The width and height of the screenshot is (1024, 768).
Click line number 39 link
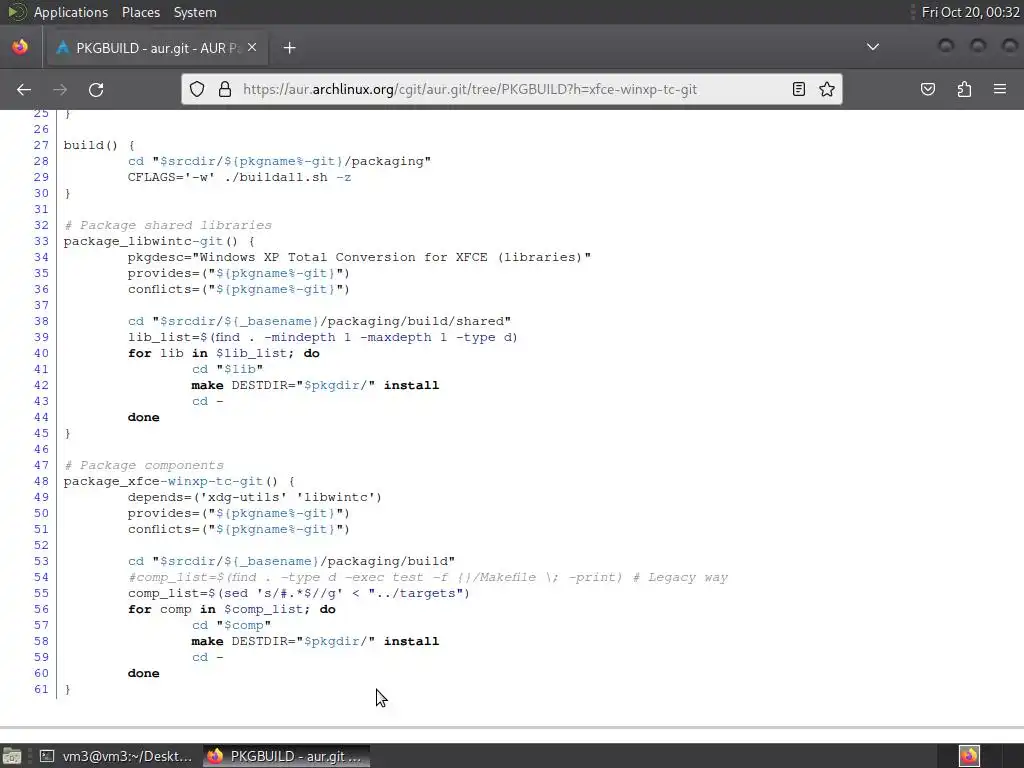coord(41,337)
